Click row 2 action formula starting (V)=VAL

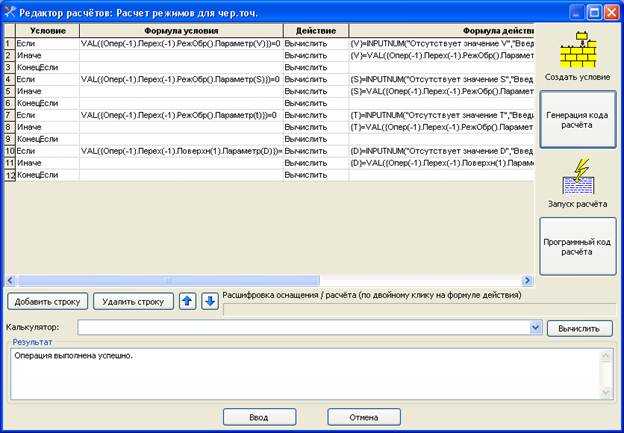[x=441, y=55]
